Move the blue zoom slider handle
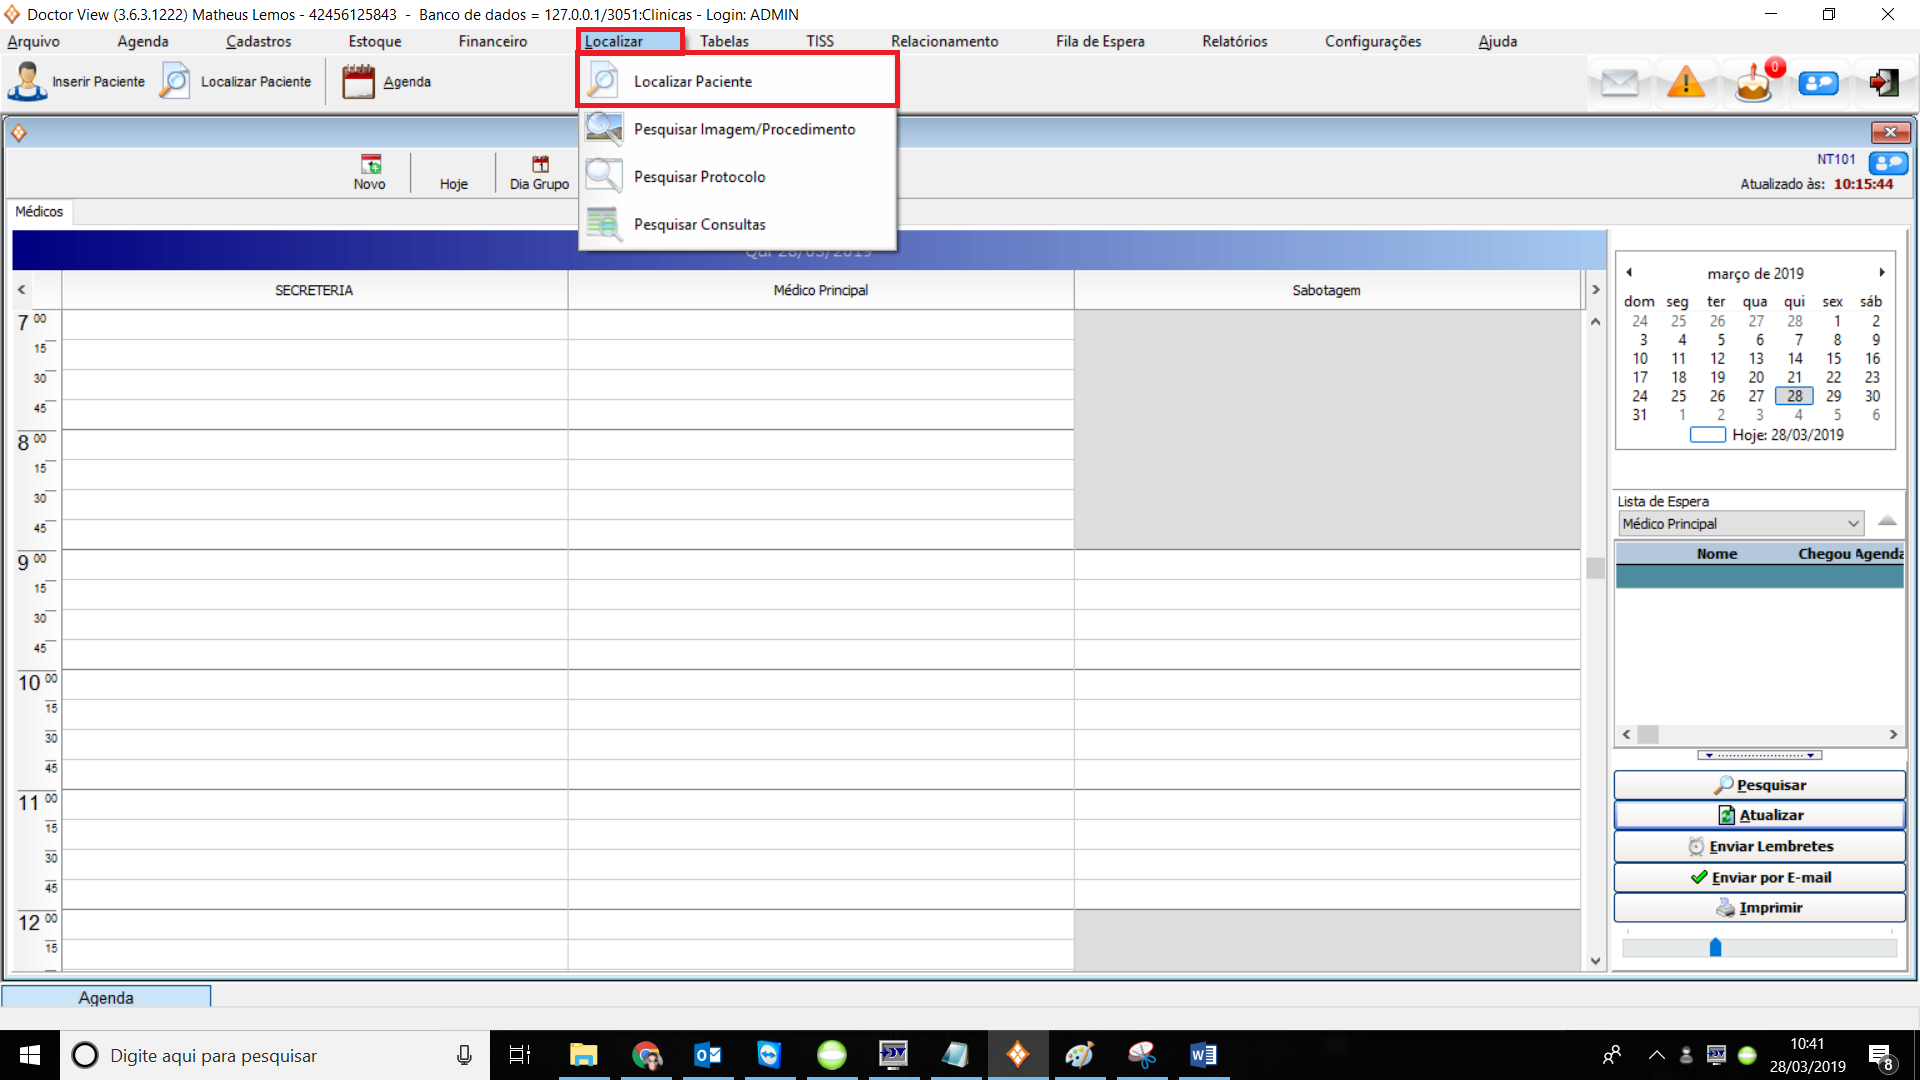 coord(1715,947)
